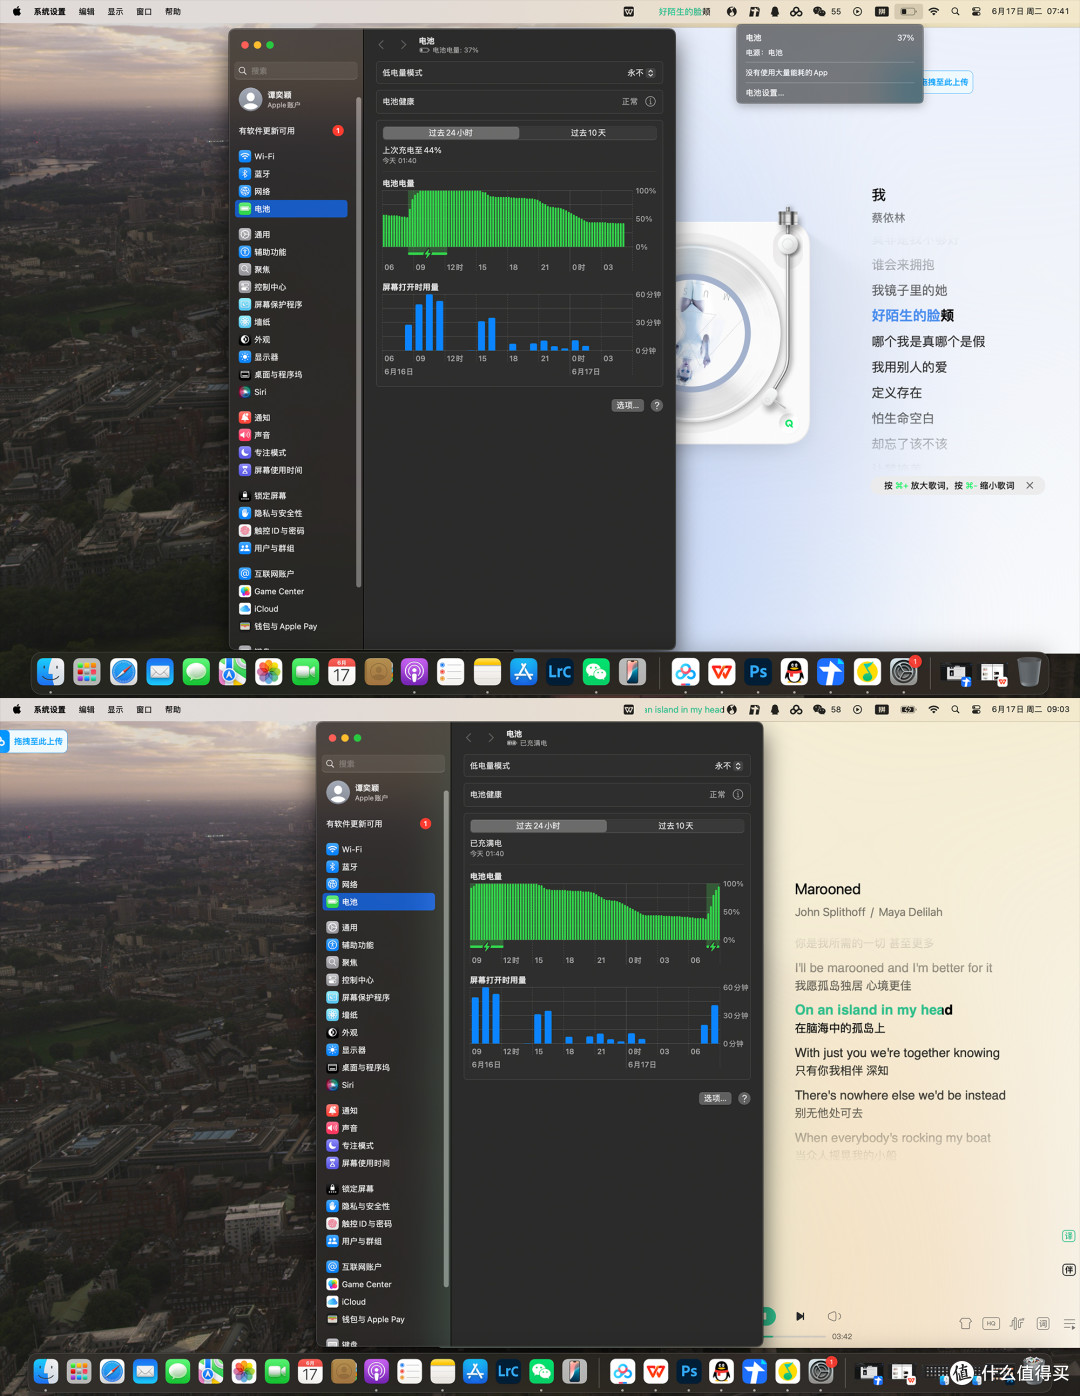The width and height of the screenshot is (1080, 1396).
Task: Click lyric line There's nowhere else we'd be instead
Action: (900, 1095)
